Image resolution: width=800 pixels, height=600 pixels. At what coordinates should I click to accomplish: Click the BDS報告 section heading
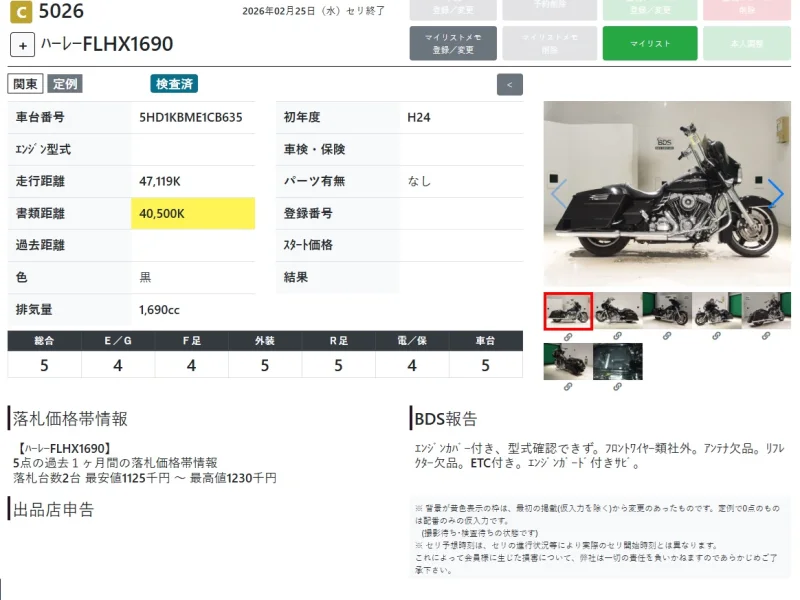(x=446, y=419)
